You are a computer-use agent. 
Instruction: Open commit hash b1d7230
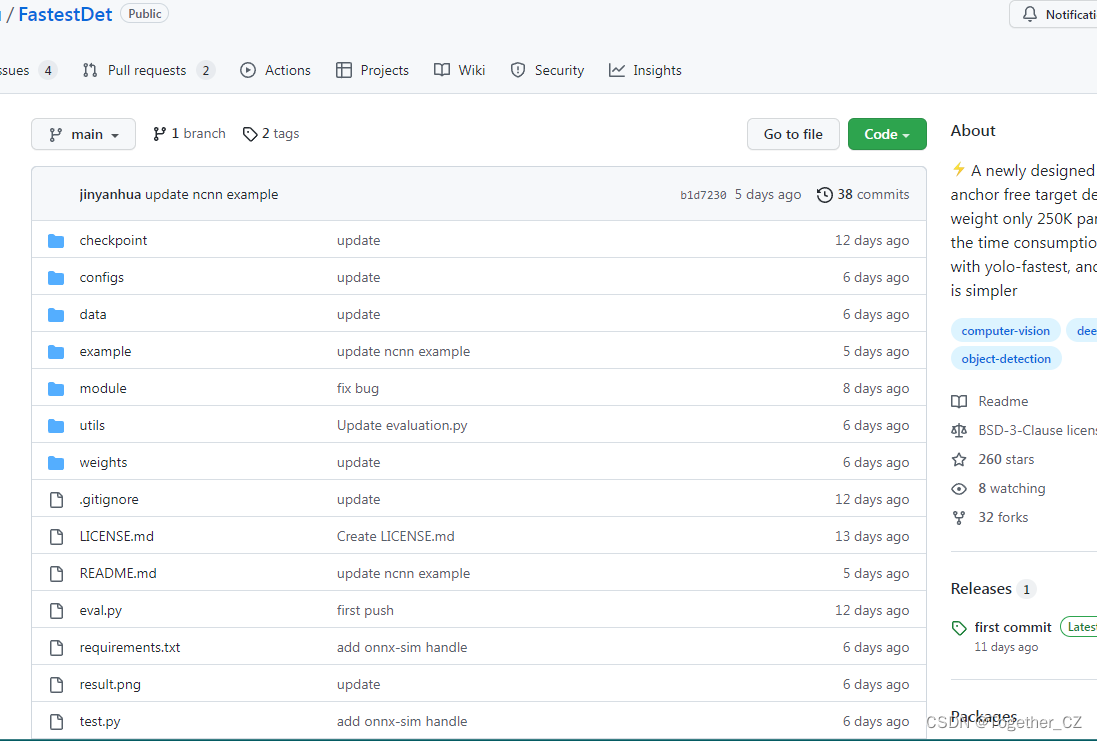click(703, 195)
